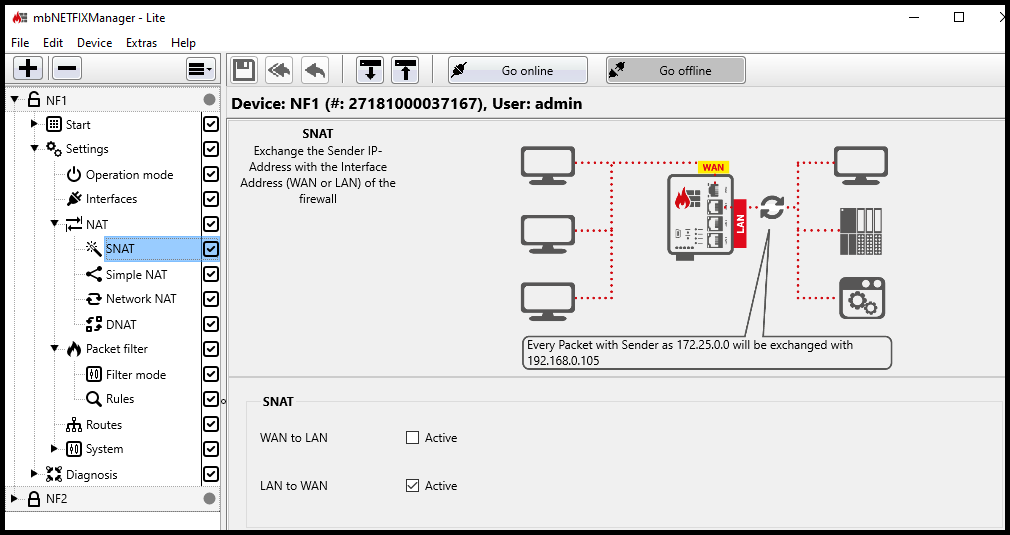Toggle the checkbox beside Interfaces
The height and width of the screenshot is (535, 1010).
(211, 199)
